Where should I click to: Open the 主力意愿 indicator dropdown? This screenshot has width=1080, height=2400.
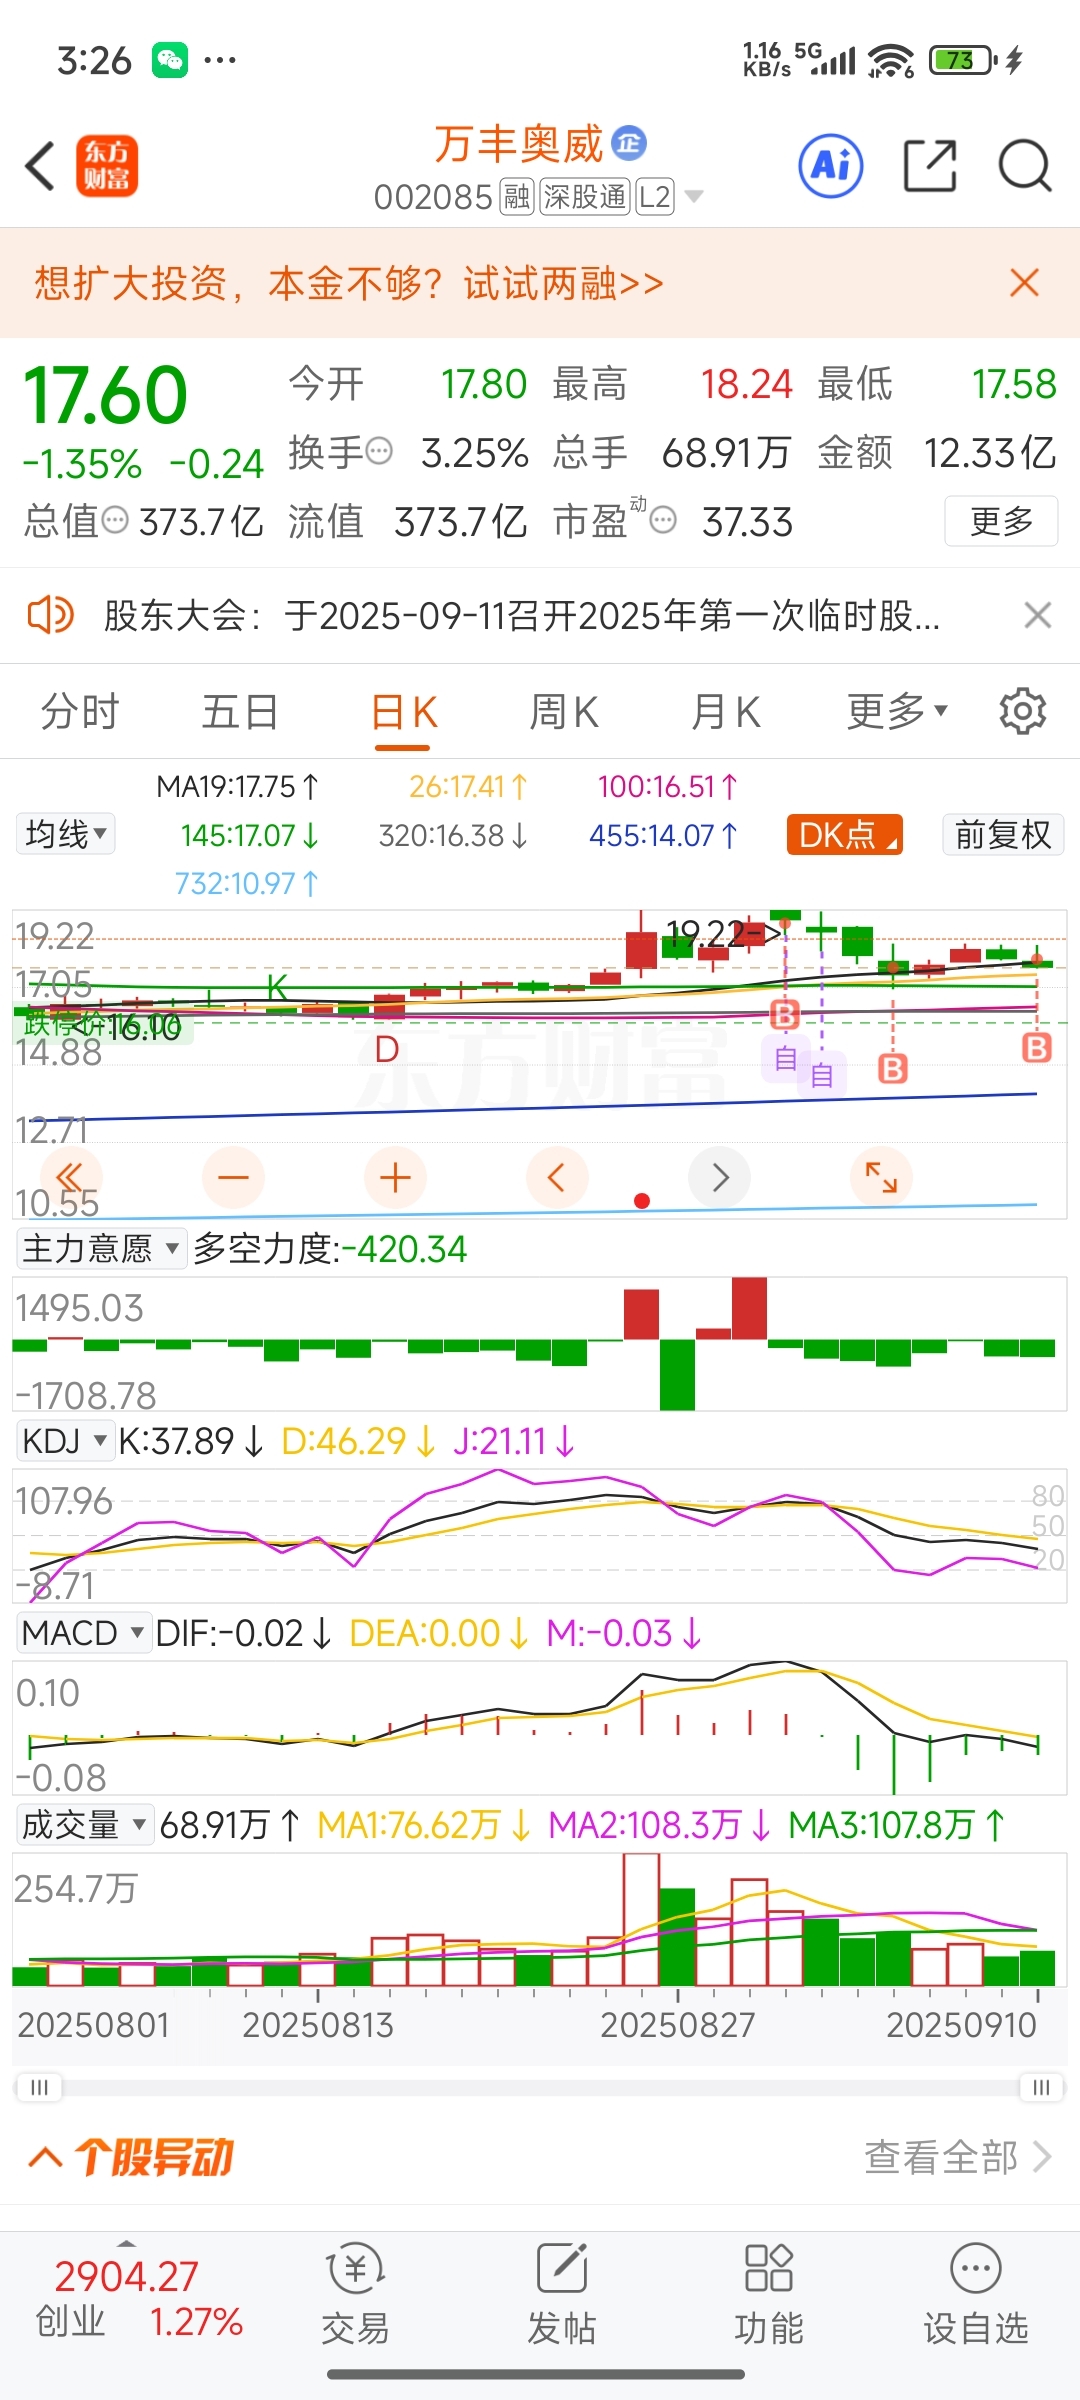pyautogui.click(x=101, y=1248)
